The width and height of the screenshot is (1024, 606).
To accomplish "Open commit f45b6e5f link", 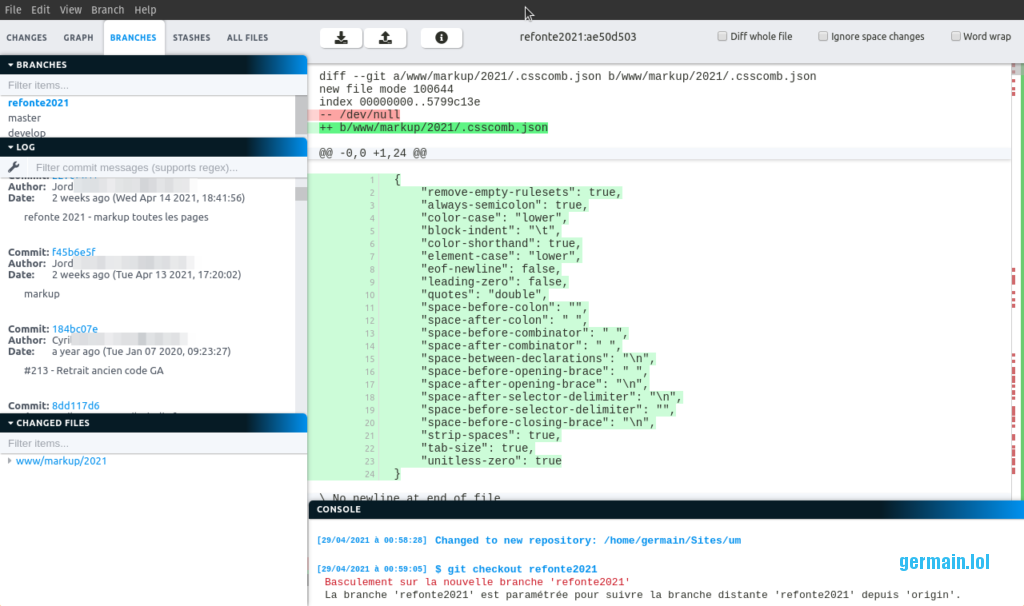I will pos(74,252).
